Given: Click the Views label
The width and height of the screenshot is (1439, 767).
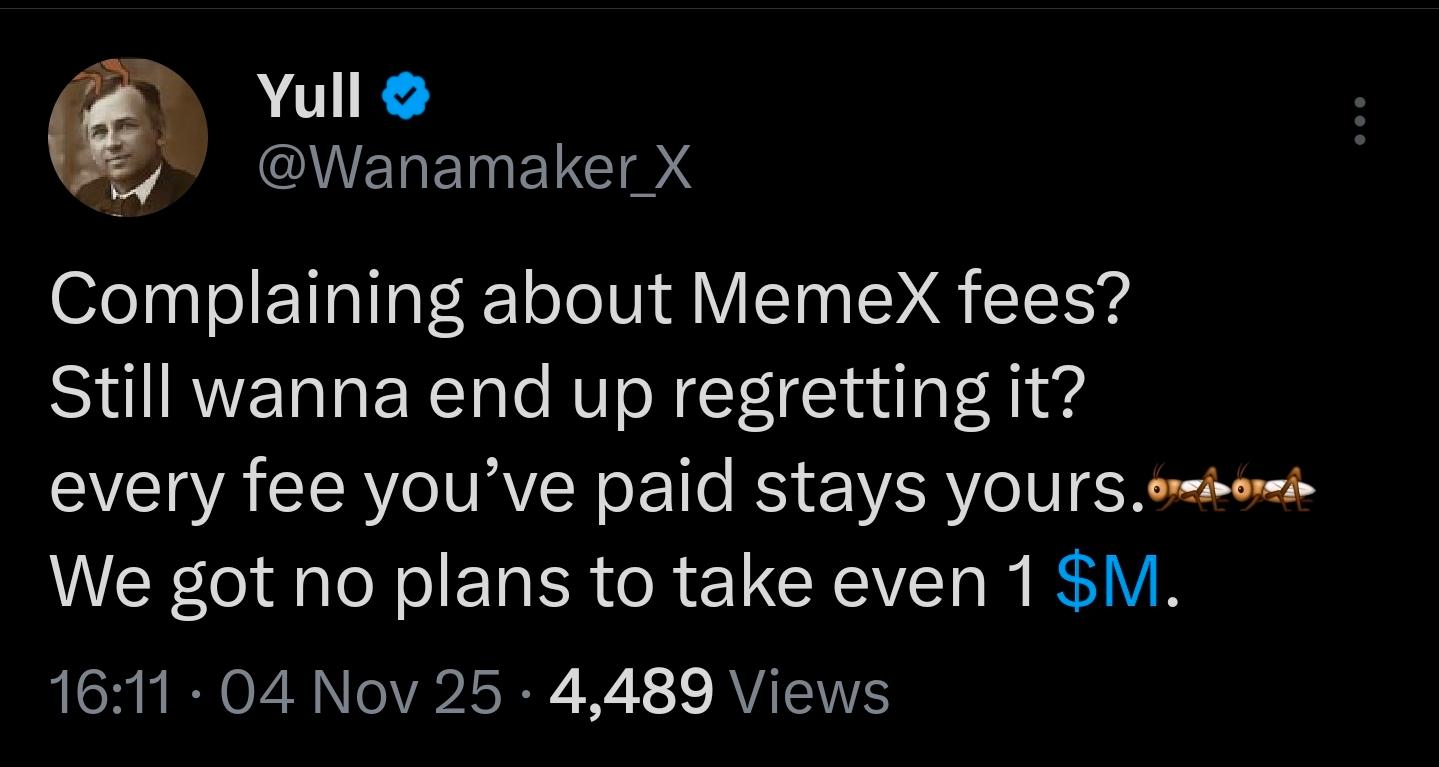Looking at the screenshot, I should click(x=810, y=692).
